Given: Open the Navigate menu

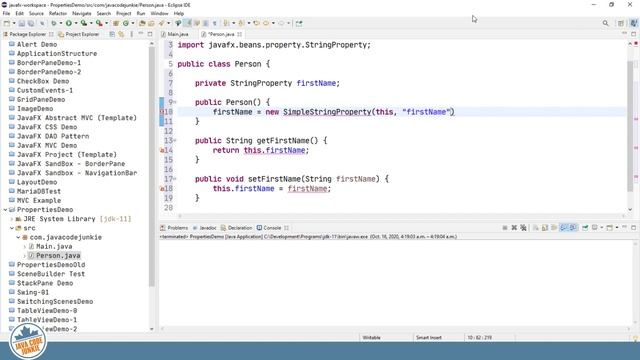Looking at the screenshot, I should (x=82, y=13).
